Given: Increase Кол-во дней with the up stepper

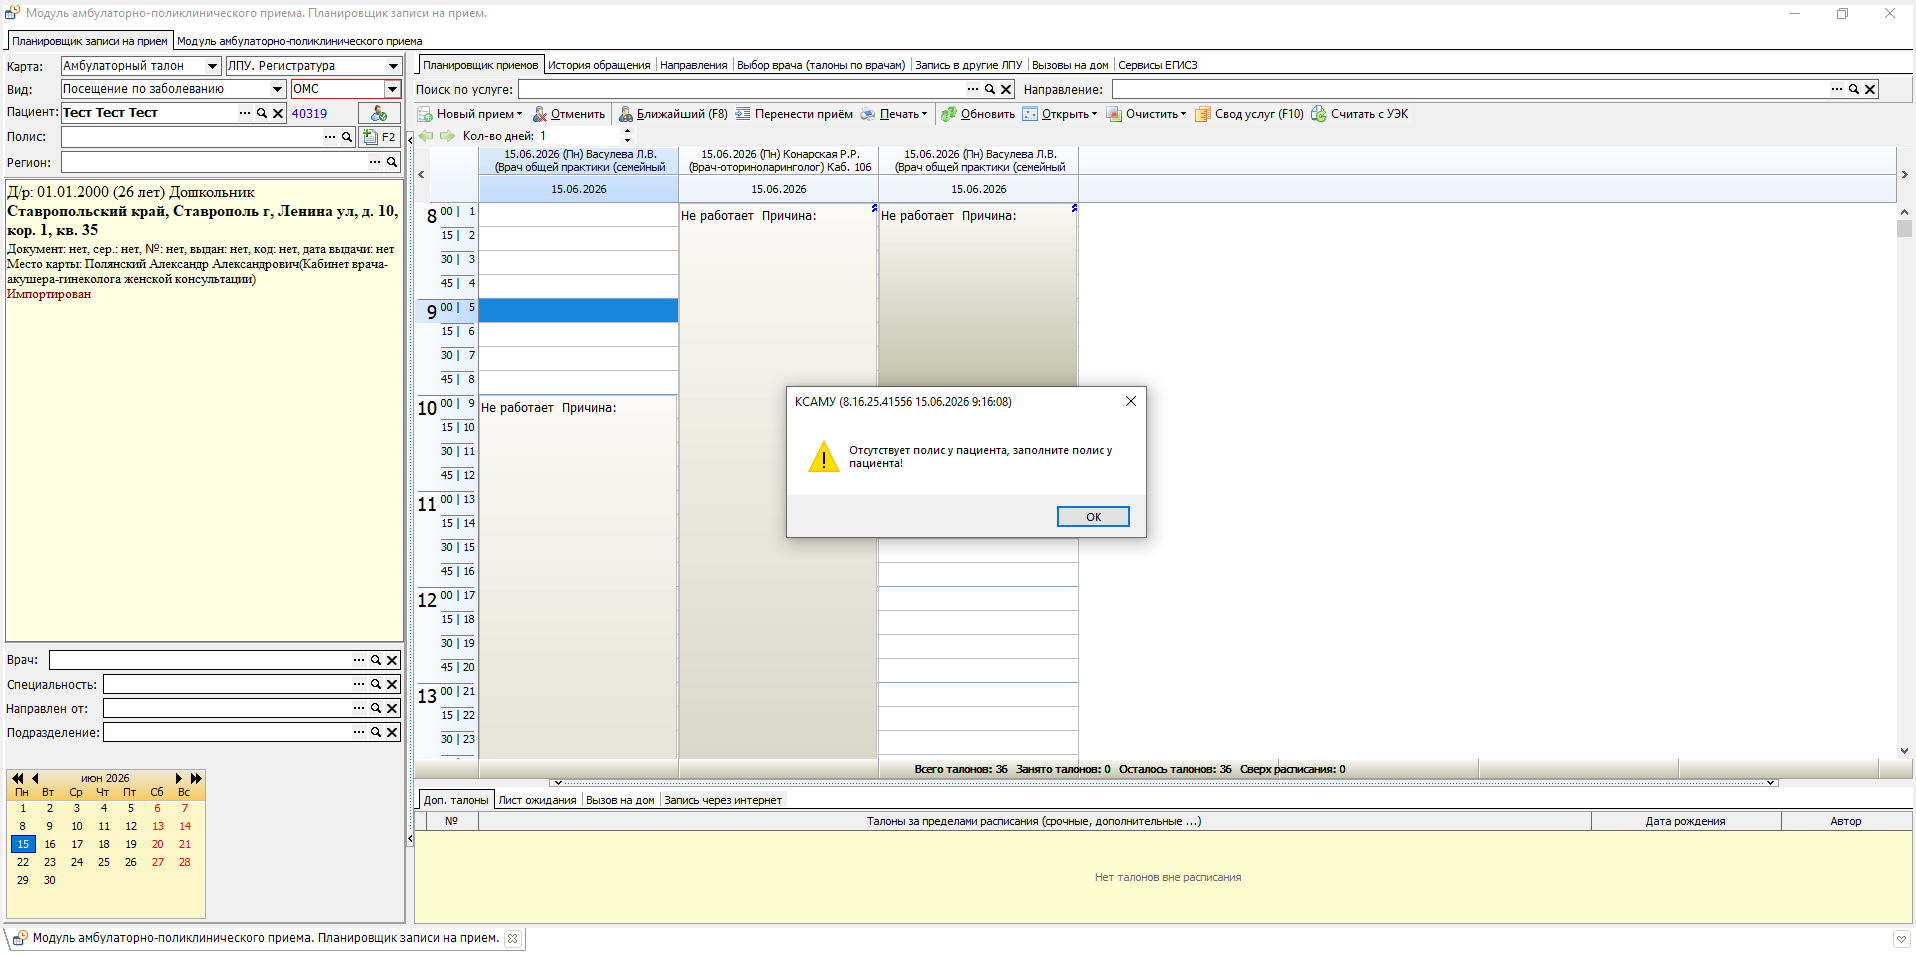Looking at the screenshot, I should (x=627, y=131).
